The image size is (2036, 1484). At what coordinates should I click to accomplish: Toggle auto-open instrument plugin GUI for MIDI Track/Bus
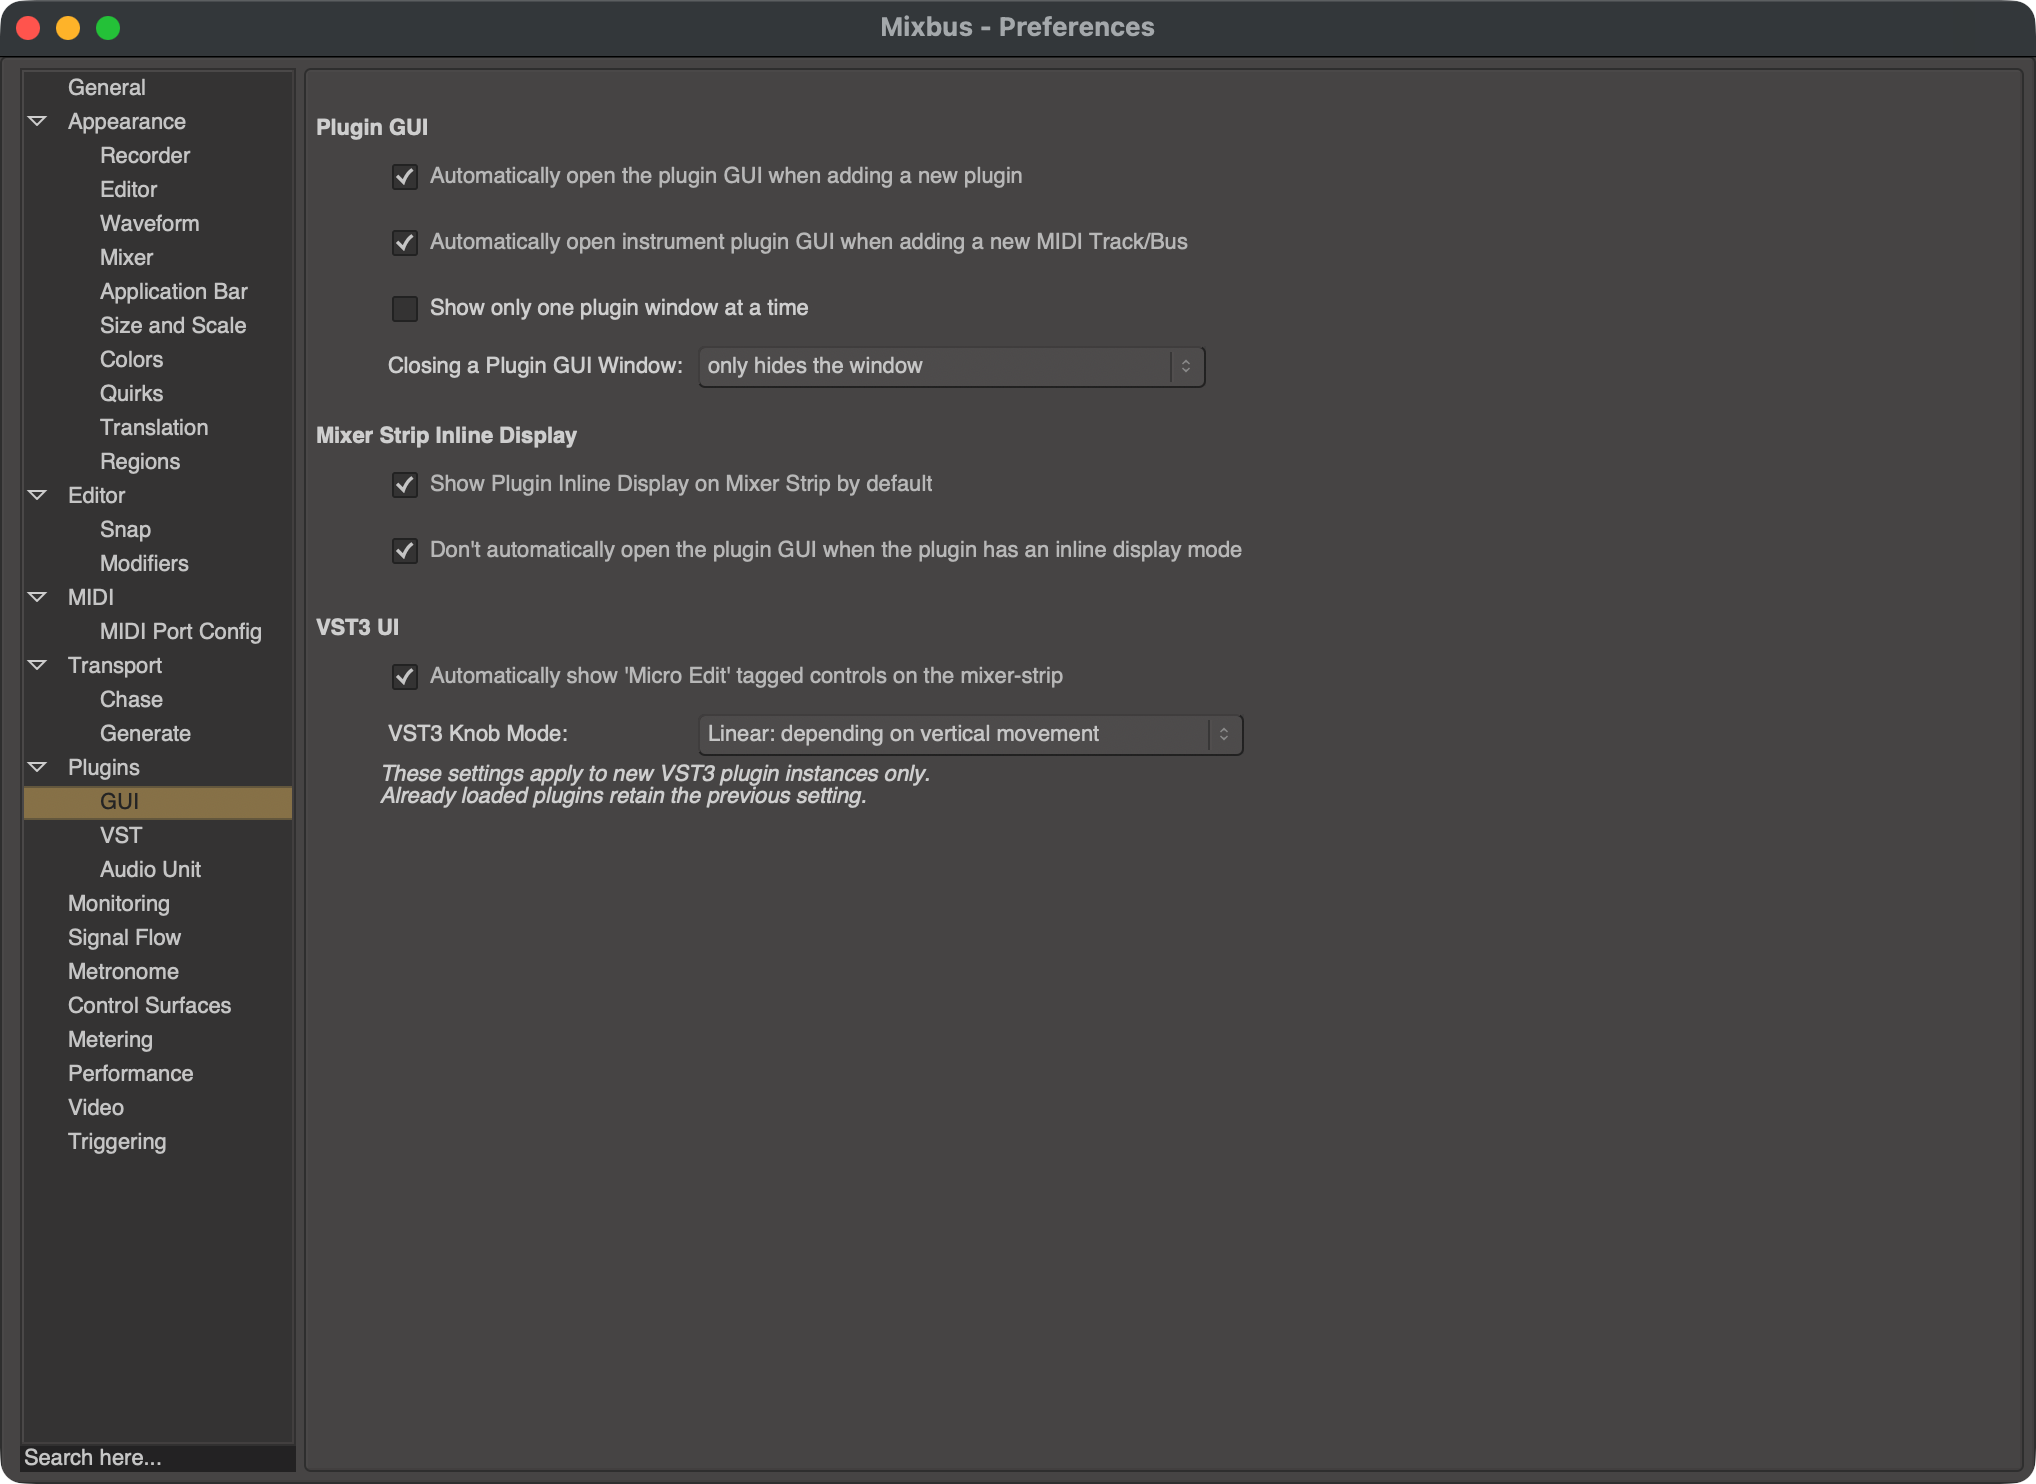404,243
